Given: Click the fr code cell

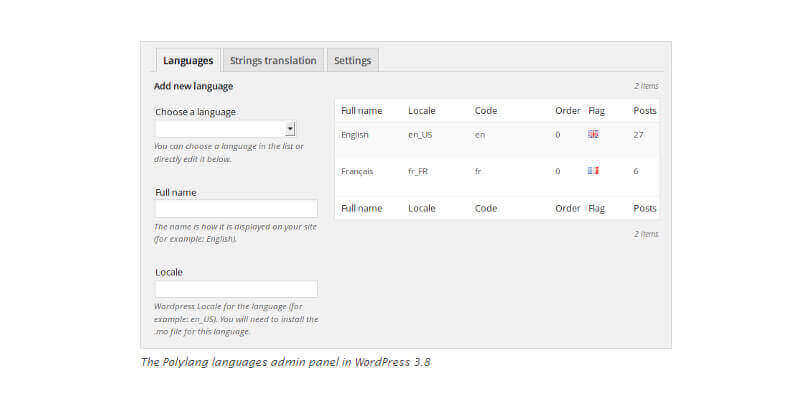Looking at the screenshot, I should 478,171.
